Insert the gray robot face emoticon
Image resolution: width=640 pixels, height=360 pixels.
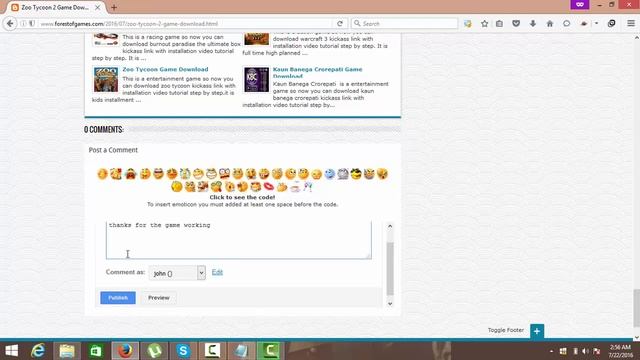tap(343, 174)
